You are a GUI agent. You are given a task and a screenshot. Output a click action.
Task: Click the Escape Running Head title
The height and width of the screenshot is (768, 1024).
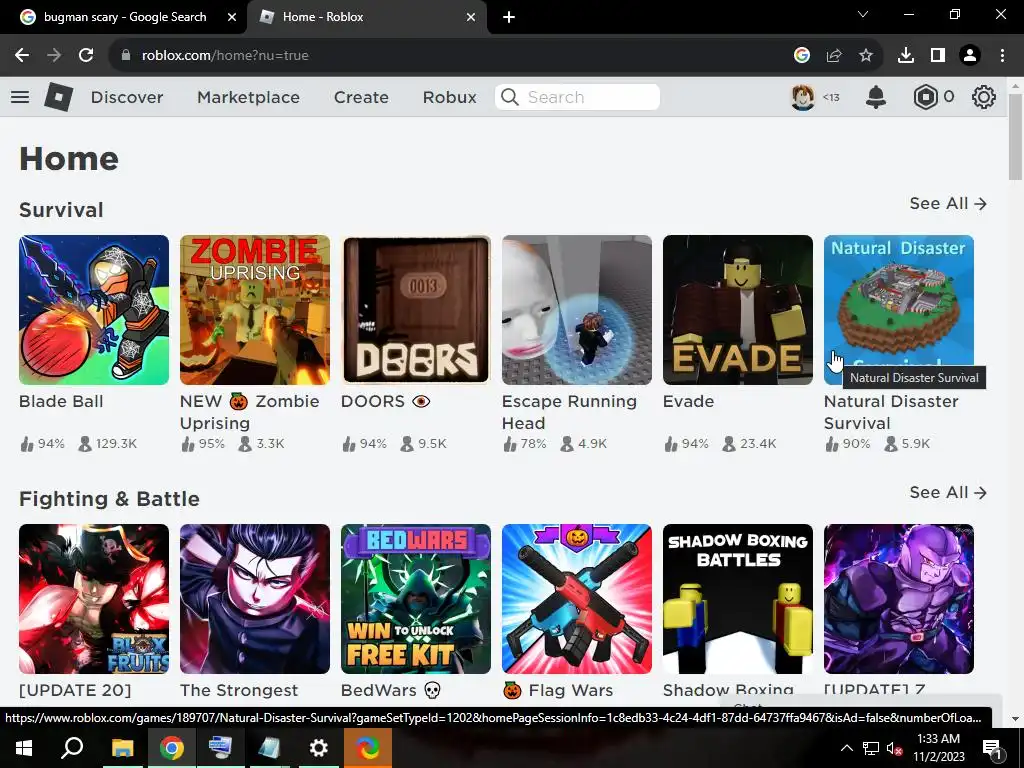pyautogui.click(x=569, y=412)
